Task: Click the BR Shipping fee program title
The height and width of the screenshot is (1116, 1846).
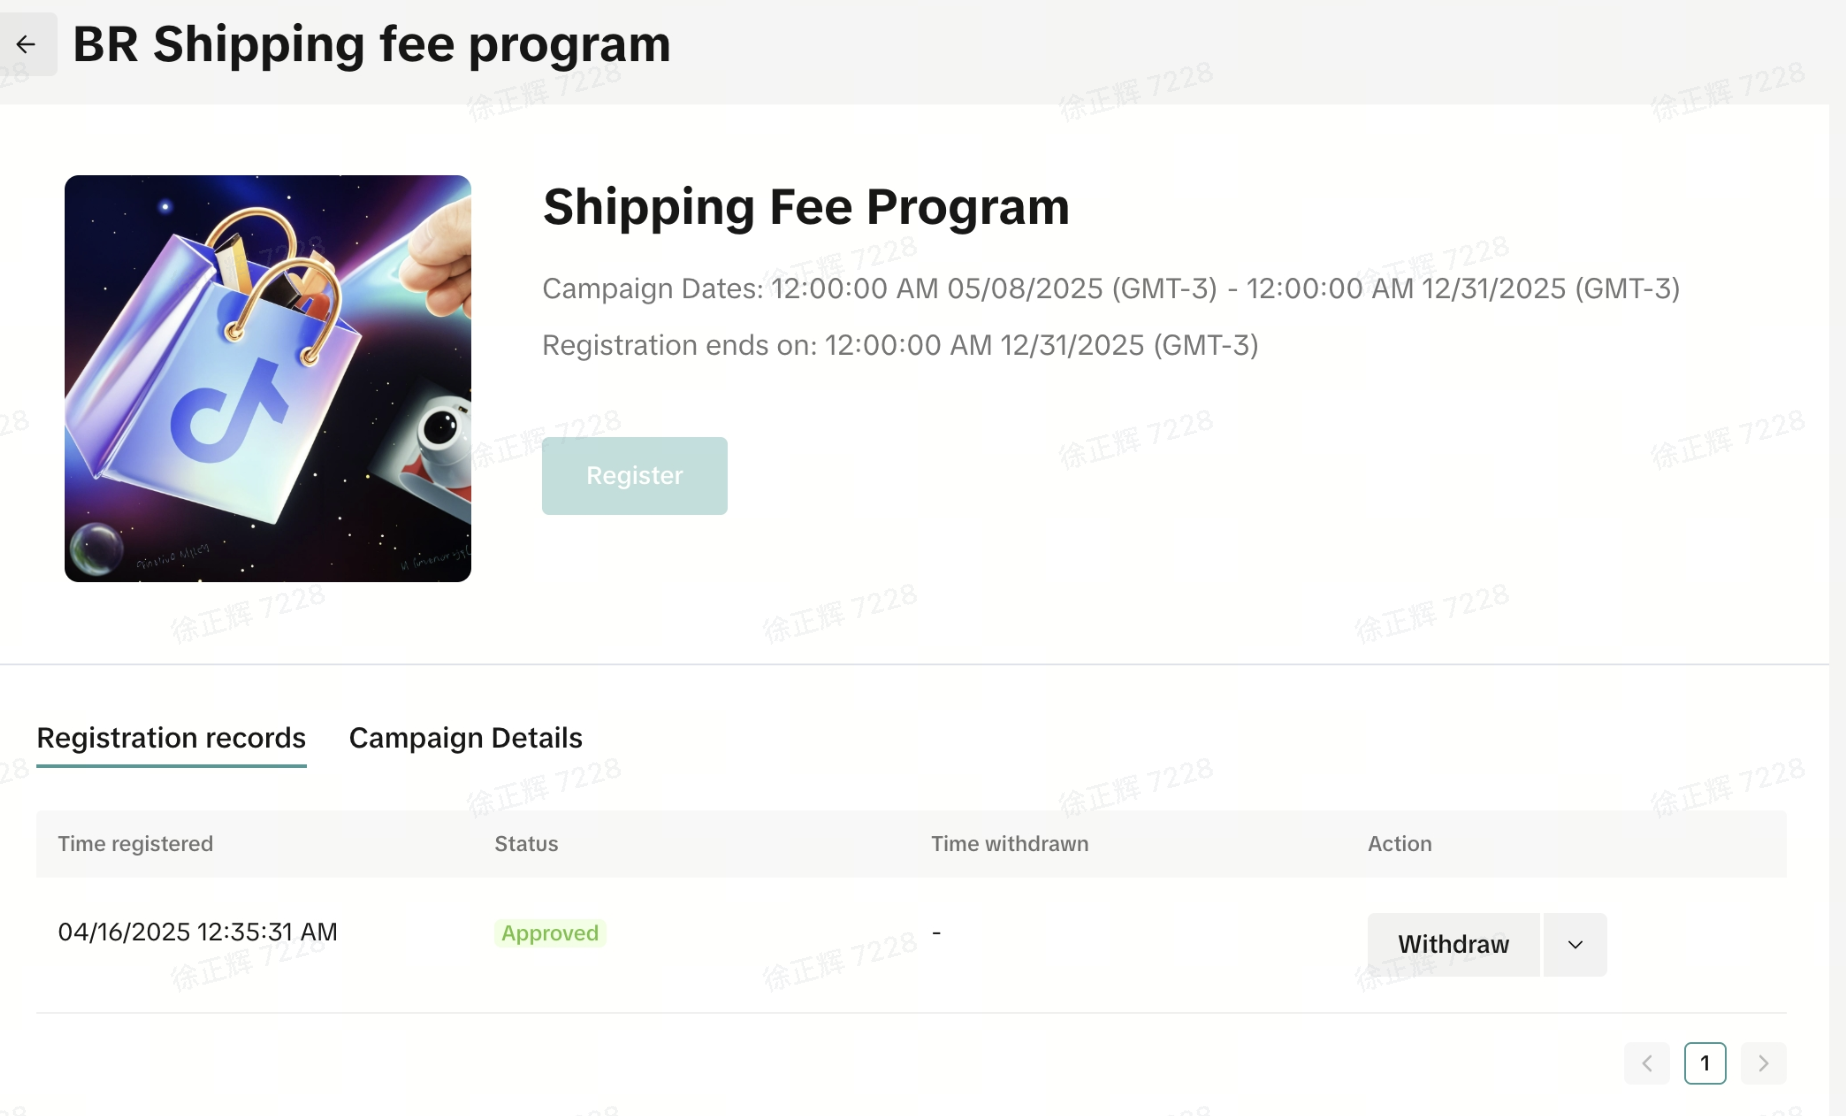Action: pos(371,45)
